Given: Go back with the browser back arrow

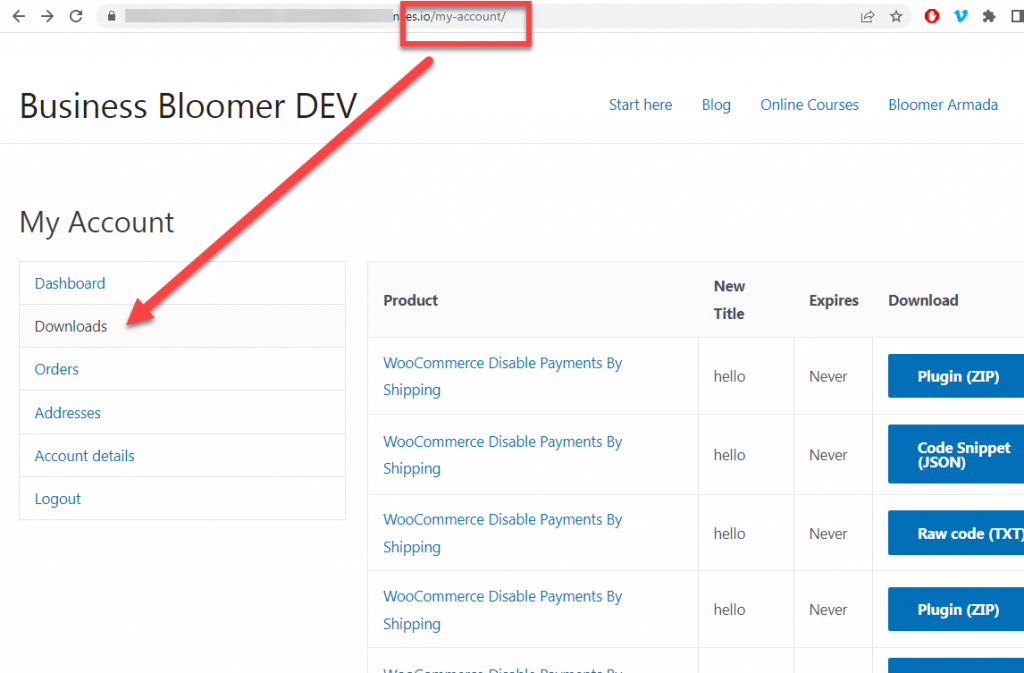Looking at the screenshot, I should click(19, 16).
